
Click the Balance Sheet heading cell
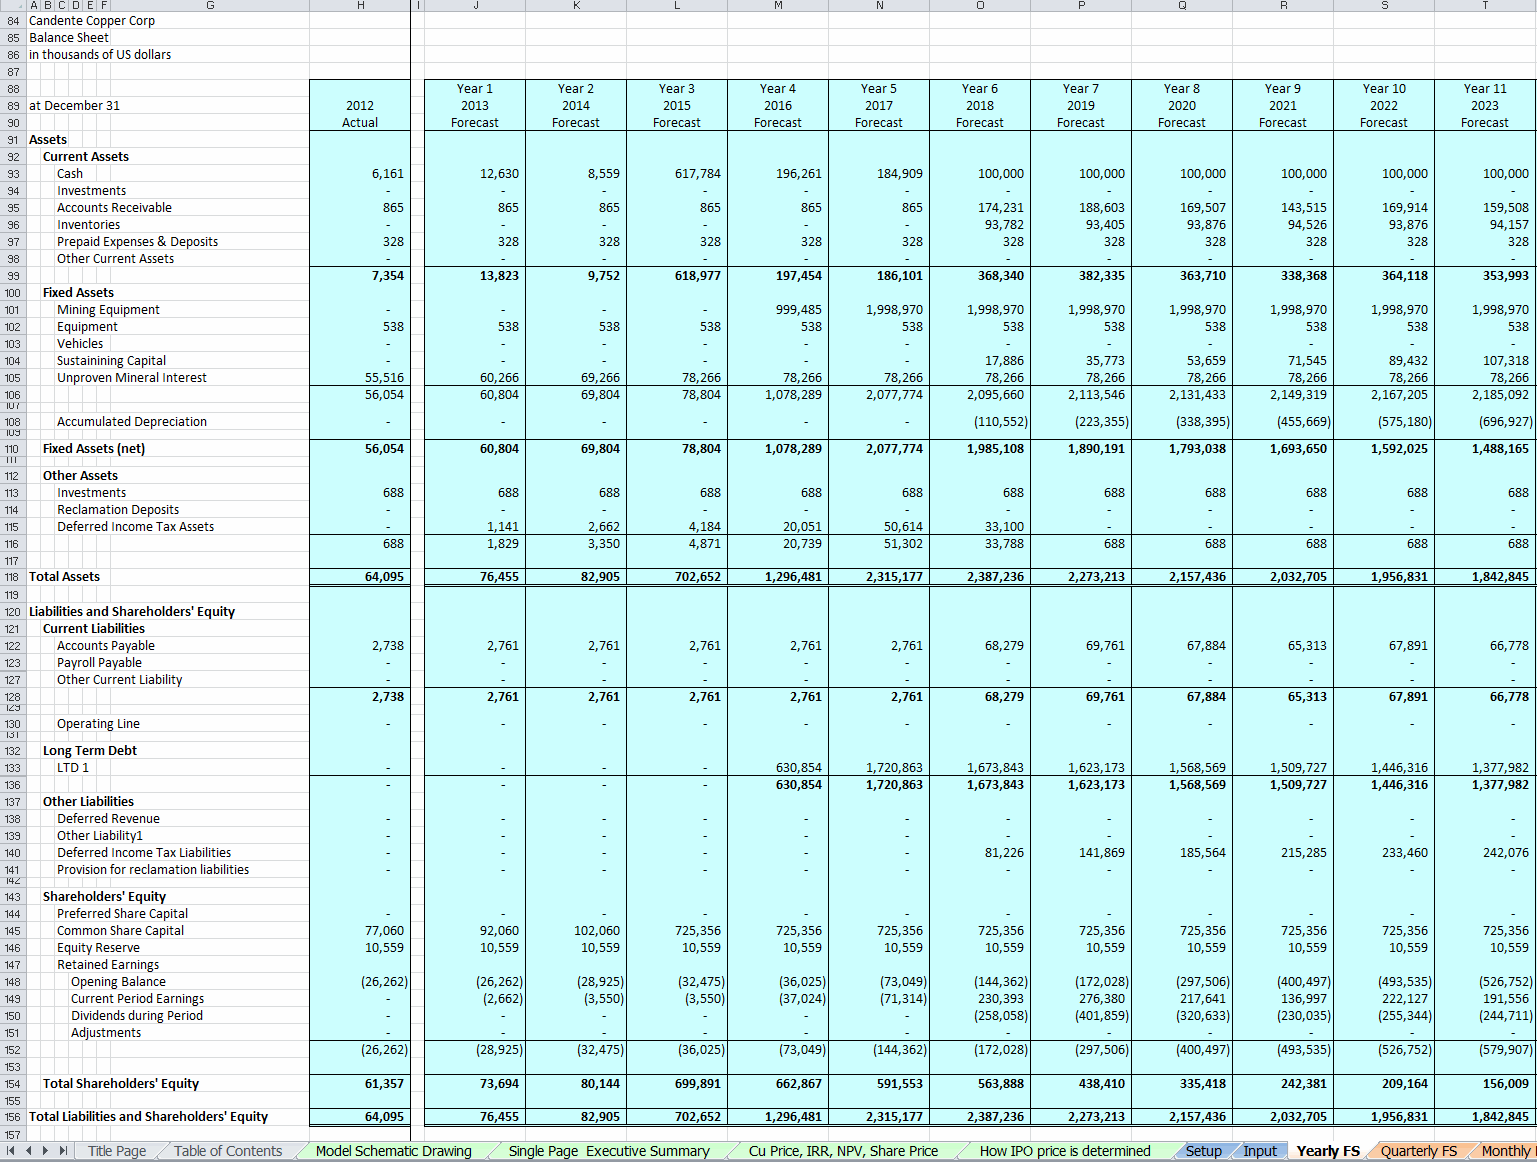[69, 38]
